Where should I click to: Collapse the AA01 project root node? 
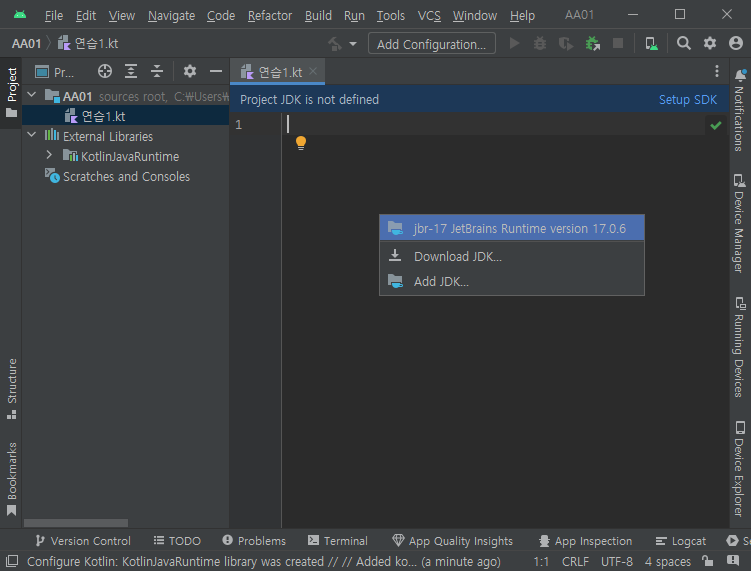(x=32, y=95)
